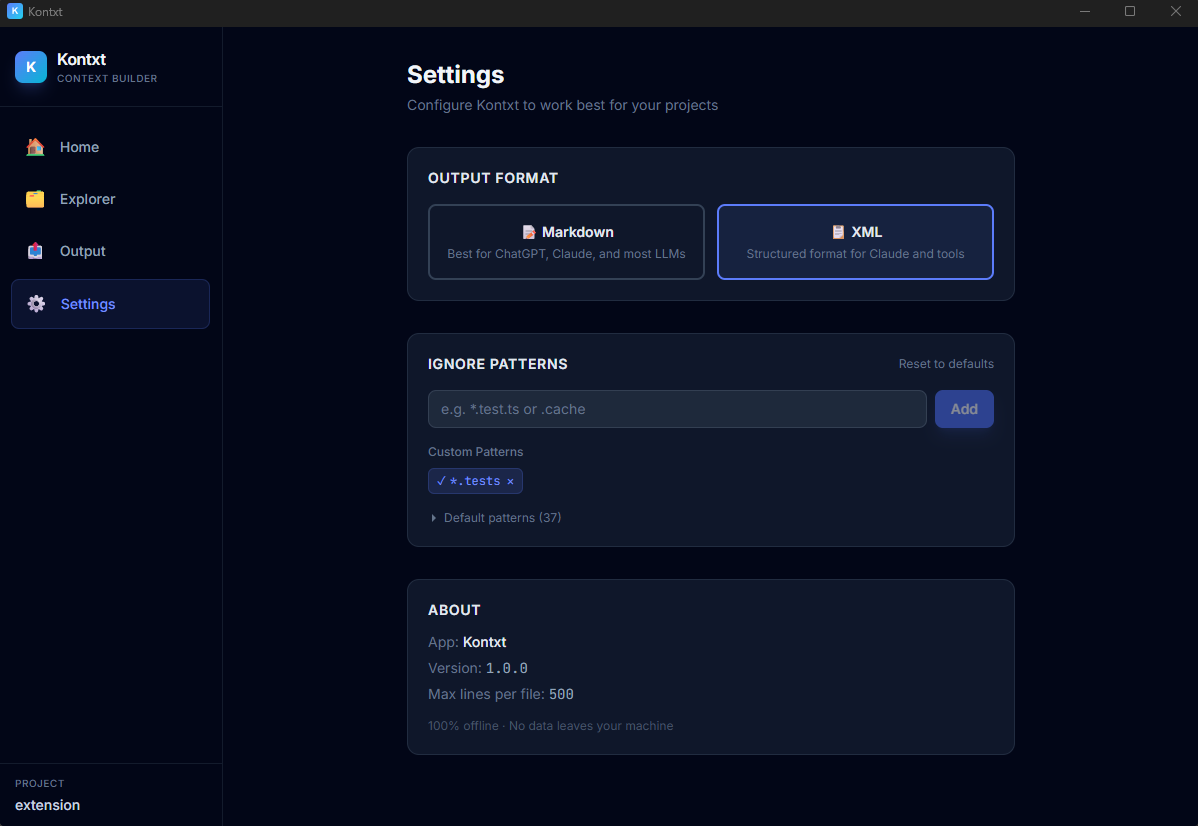
Task: Click version value 1.0.0
Action: (507, 668)
